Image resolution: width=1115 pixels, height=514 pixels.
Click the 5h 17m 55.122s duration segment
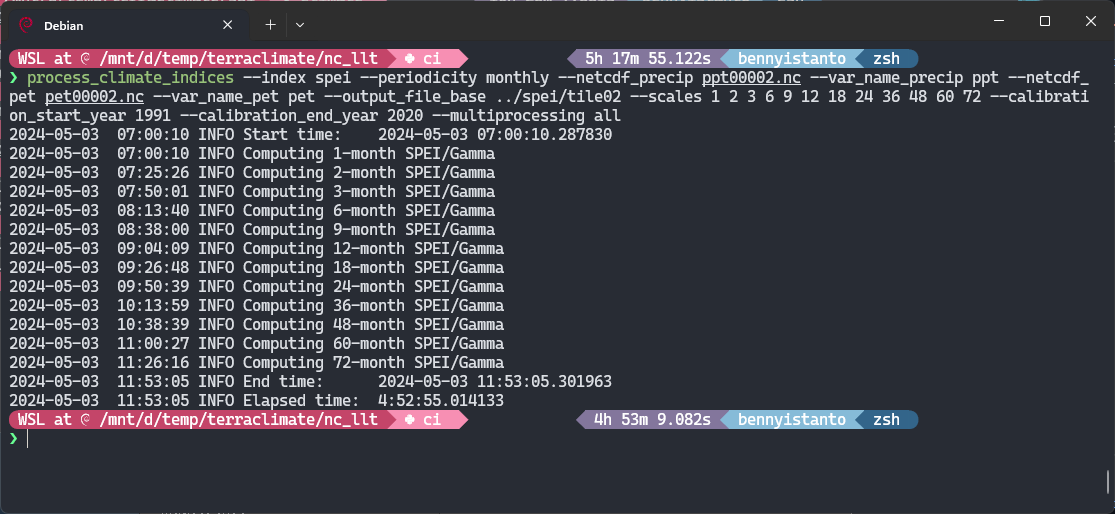point(648,58)
